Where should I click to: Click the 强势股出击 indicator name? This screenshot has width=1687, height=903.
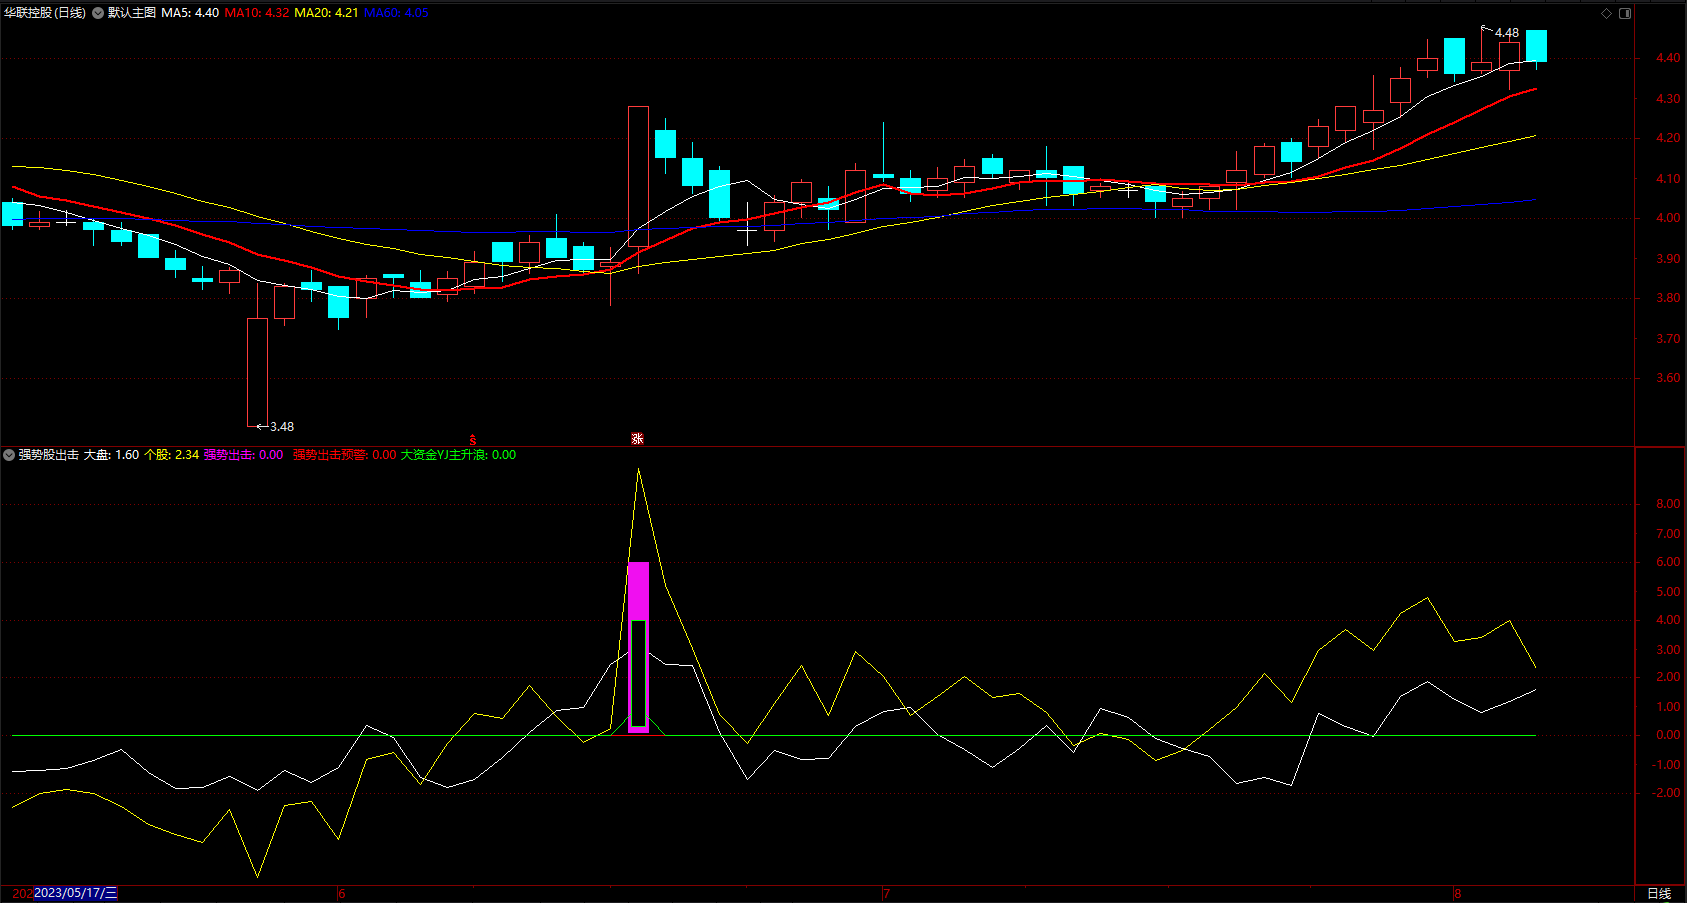click(49, 455)
